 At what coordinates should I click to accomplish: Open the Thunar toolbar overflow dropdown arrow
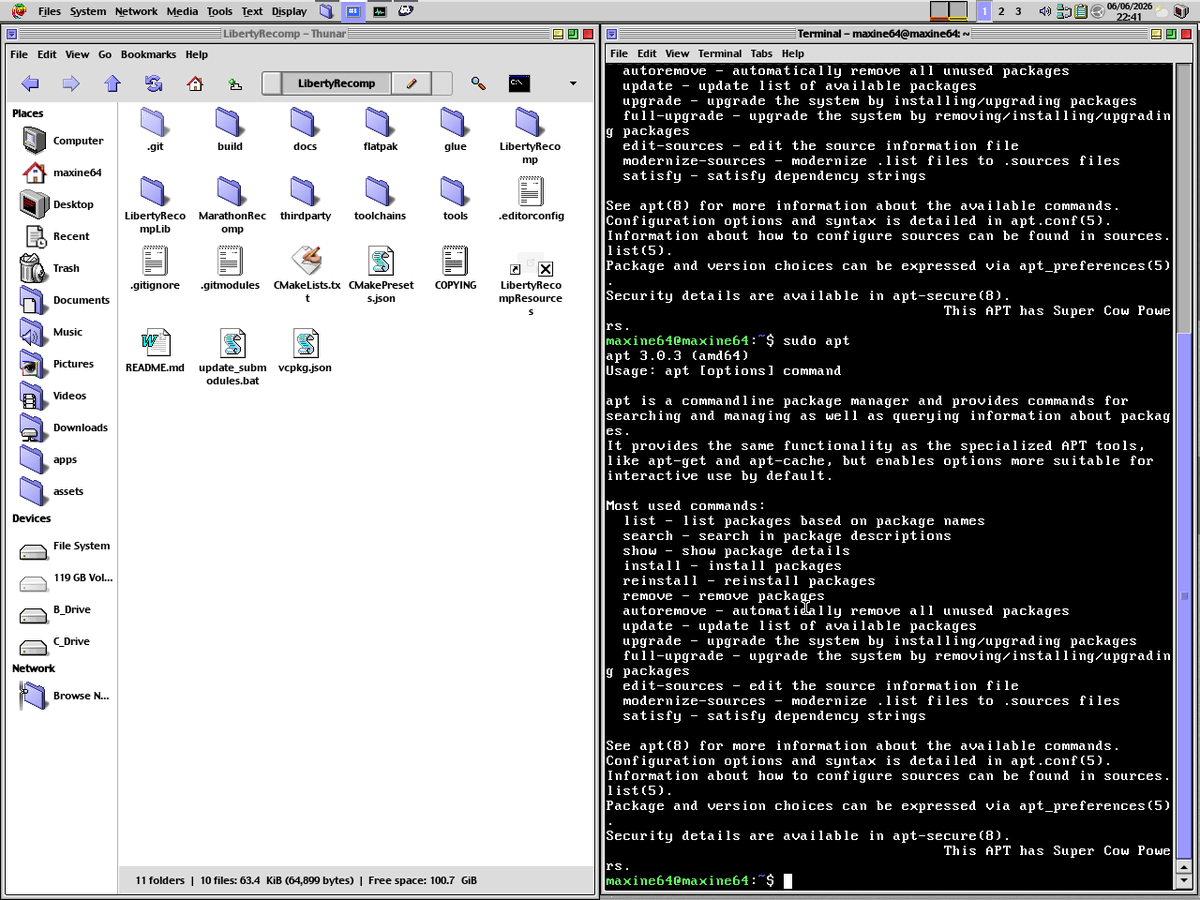[x=573, y=83]
